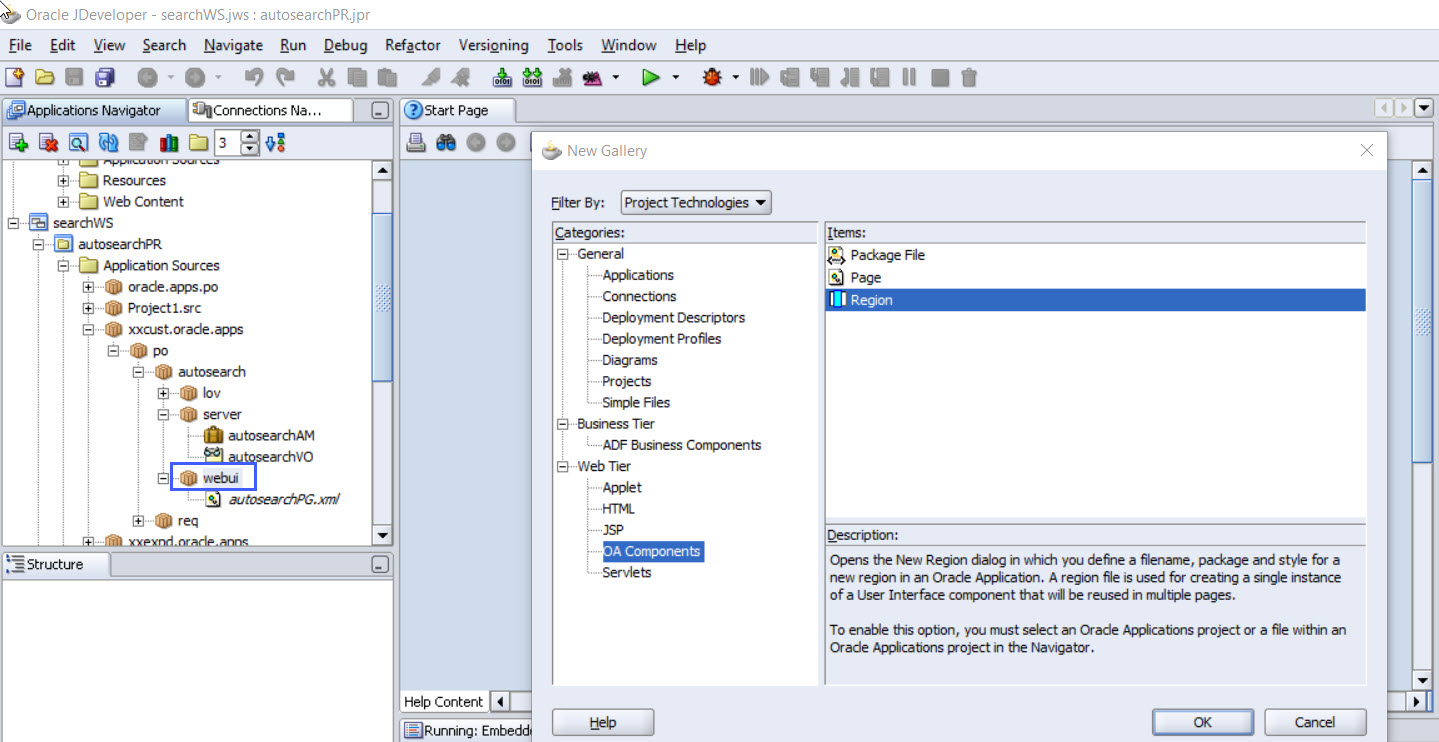This screenshot has width=1439, height=742.
Task: Click the Cut scissors icon
Action: click(325, 77)
